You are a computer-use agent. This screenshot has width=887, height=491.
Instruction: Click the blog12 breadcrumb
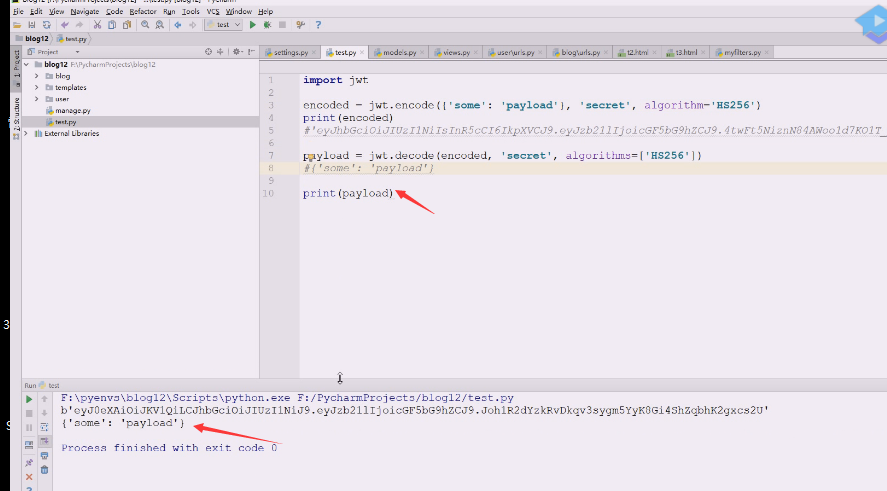tap(32, 39)
